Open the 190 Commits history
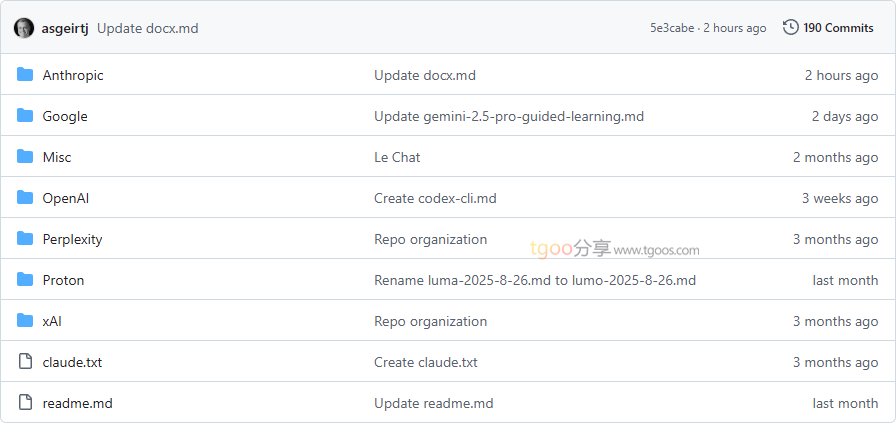Viewport: 896px width, 423px height. pyautogui.click(x=838, y=28)
